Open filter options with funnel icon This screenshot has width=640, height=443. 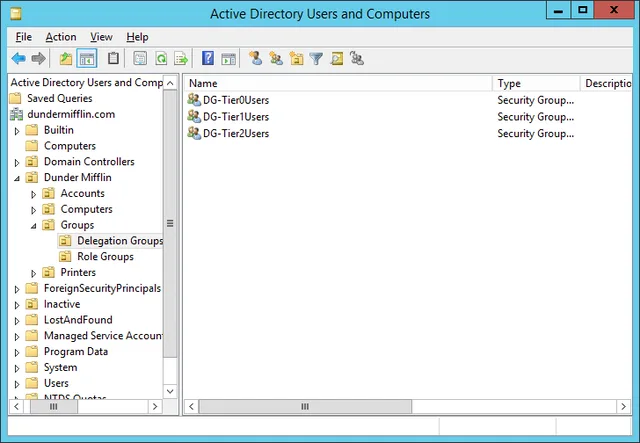[x=316, y=59]
